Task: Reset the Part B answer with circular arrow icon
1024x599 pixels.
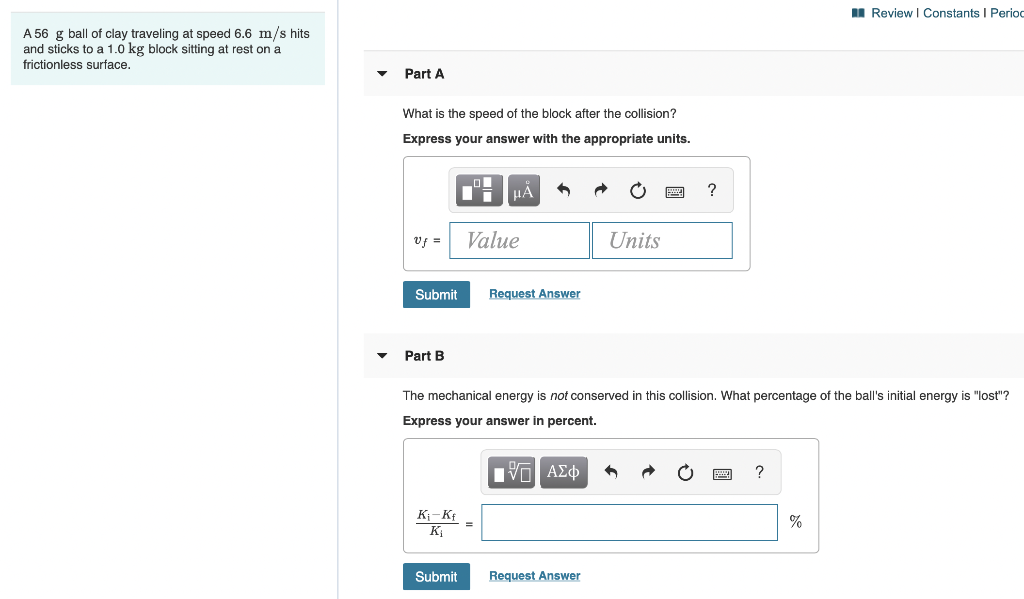Action: pos(685,472)
